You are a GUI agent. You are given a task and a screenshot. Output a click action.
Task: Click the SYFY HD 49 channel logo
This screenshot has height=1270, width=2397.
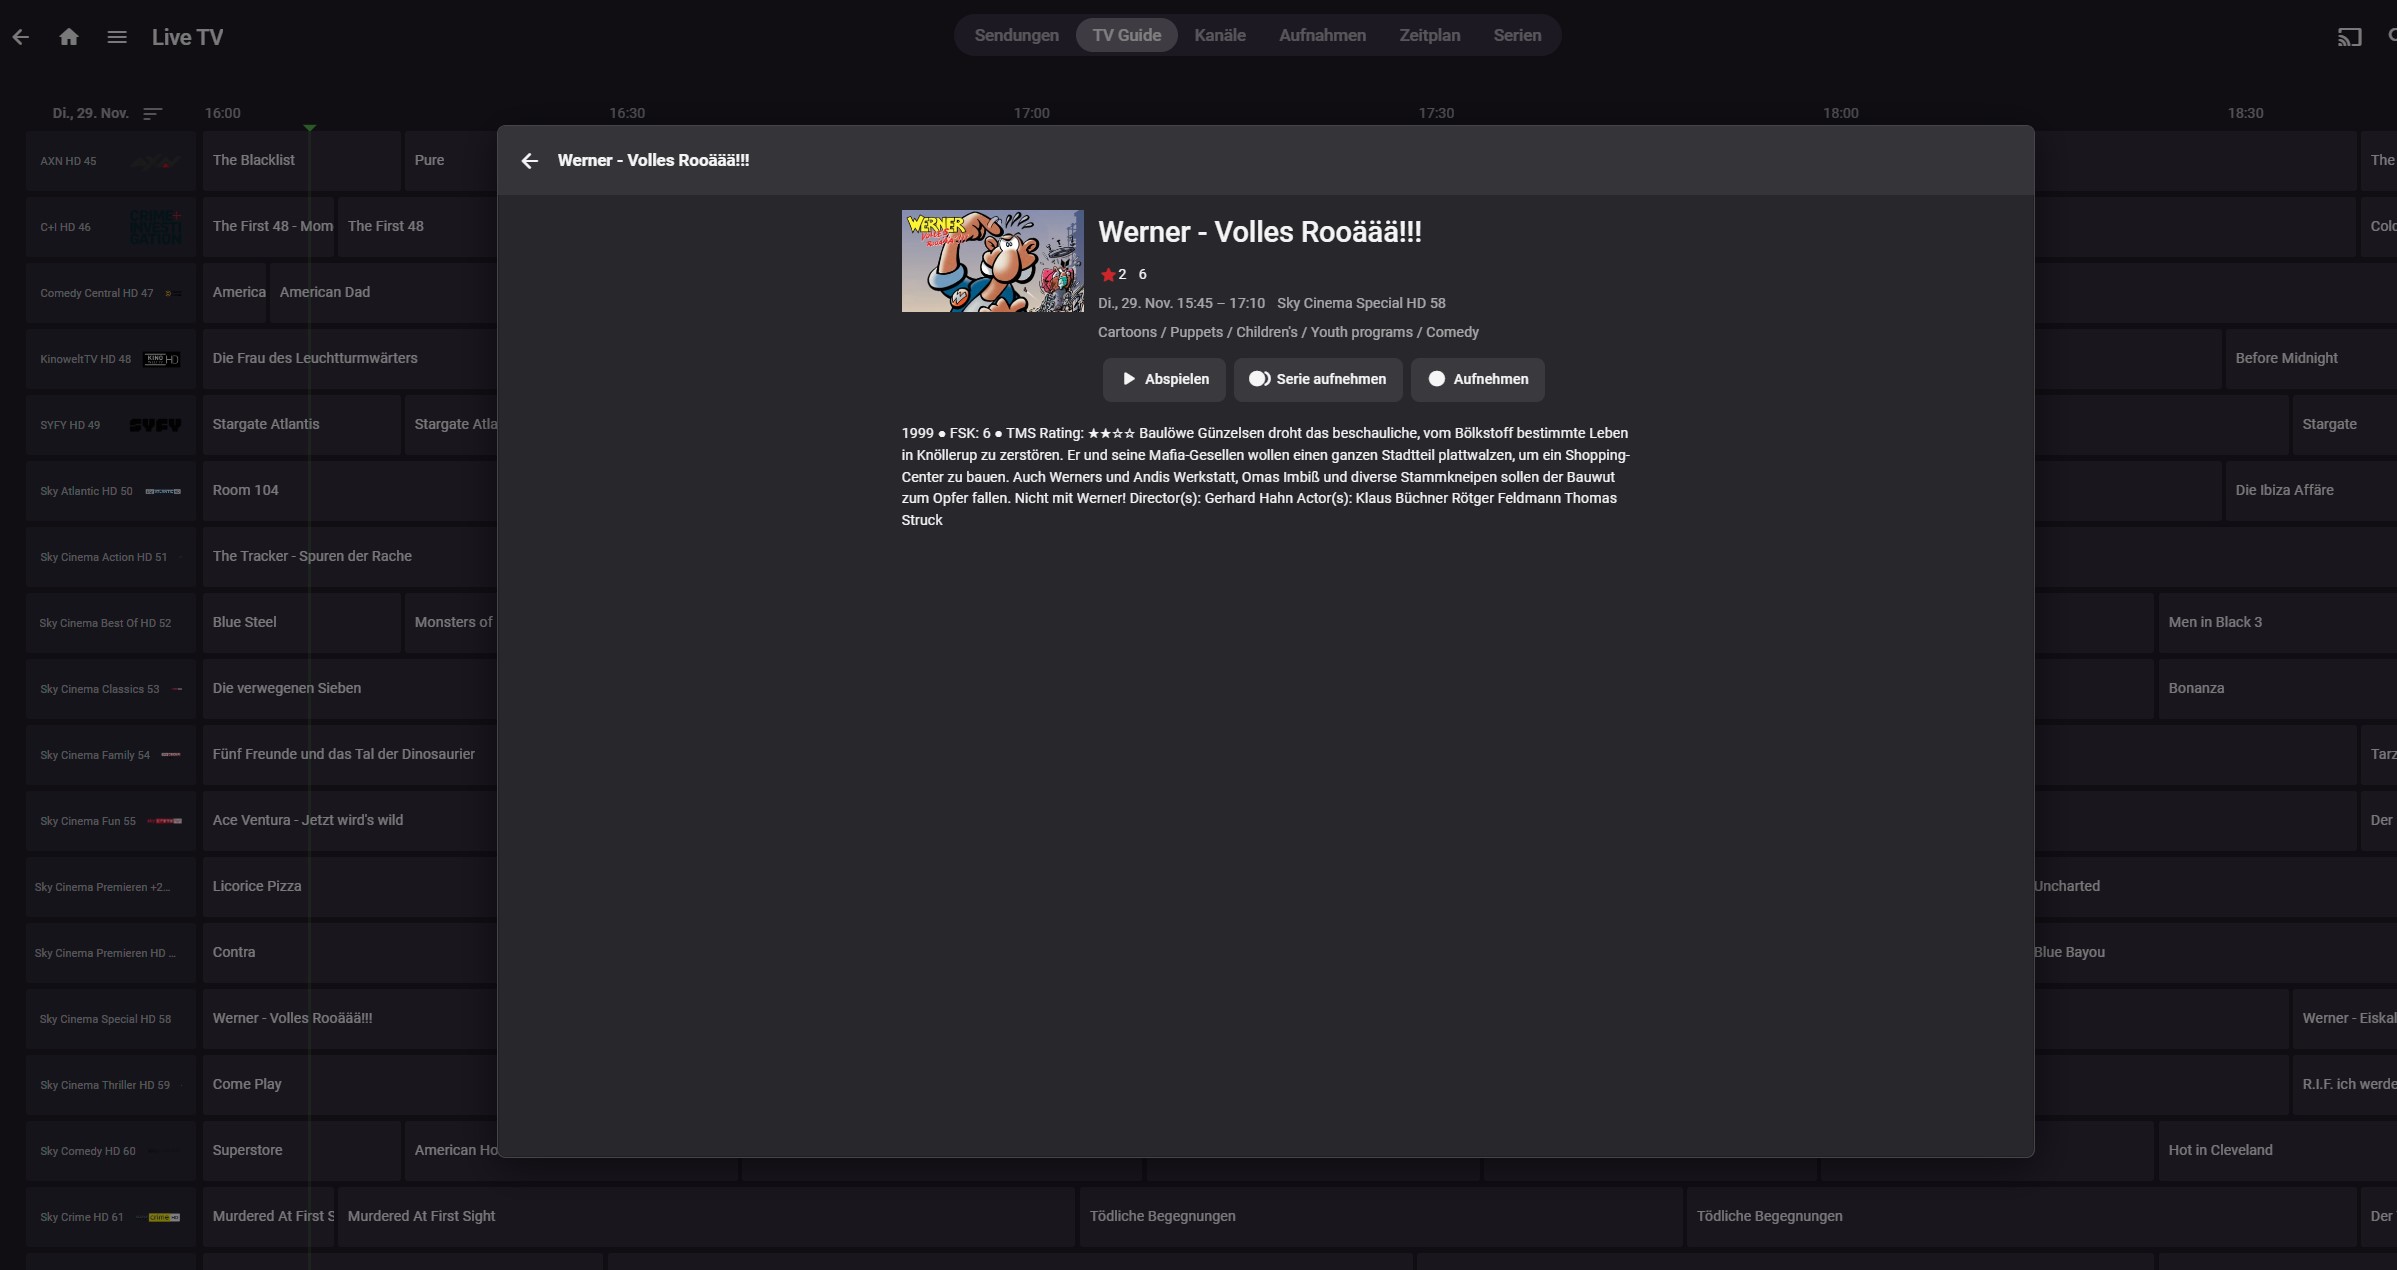point(155,425)
